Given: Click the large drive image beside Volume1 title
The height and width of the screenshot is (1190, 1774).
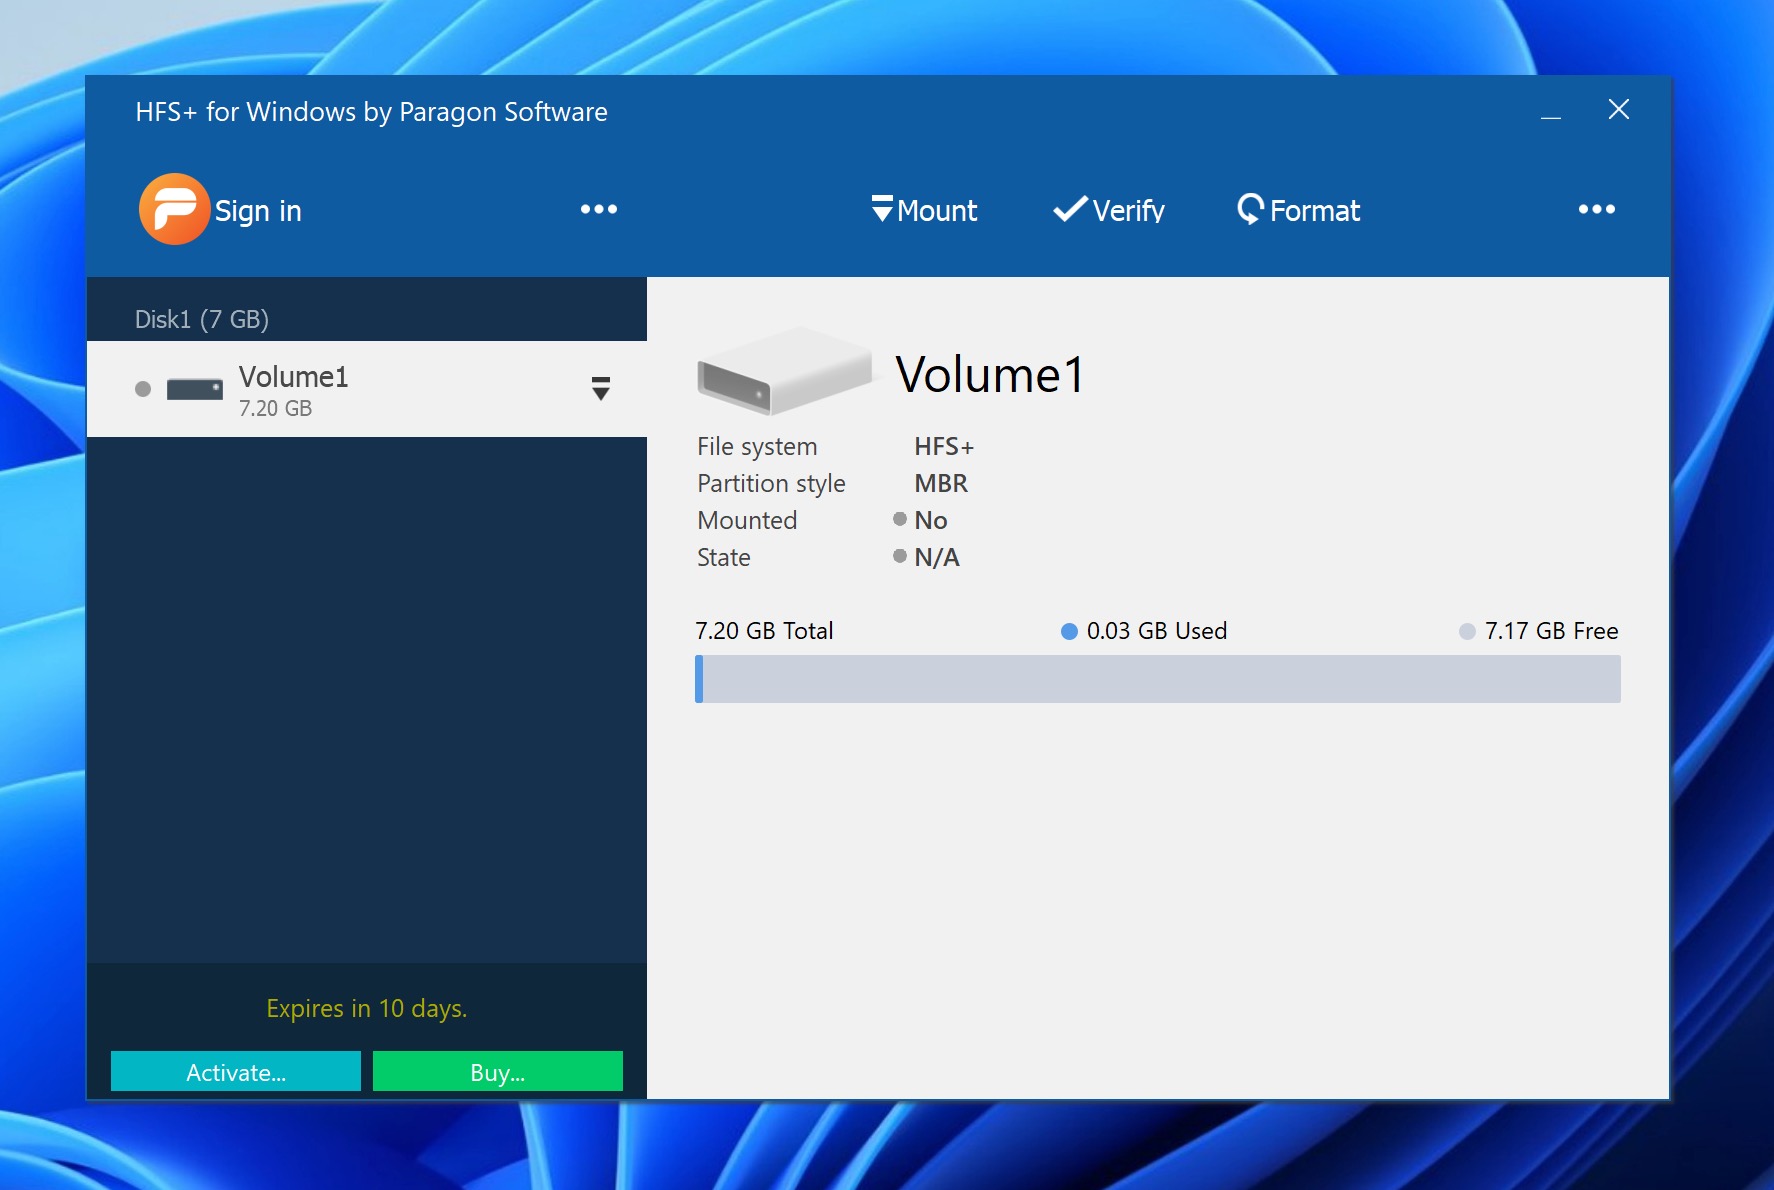Looking at the screenshot, I should (x=784, y=371).
